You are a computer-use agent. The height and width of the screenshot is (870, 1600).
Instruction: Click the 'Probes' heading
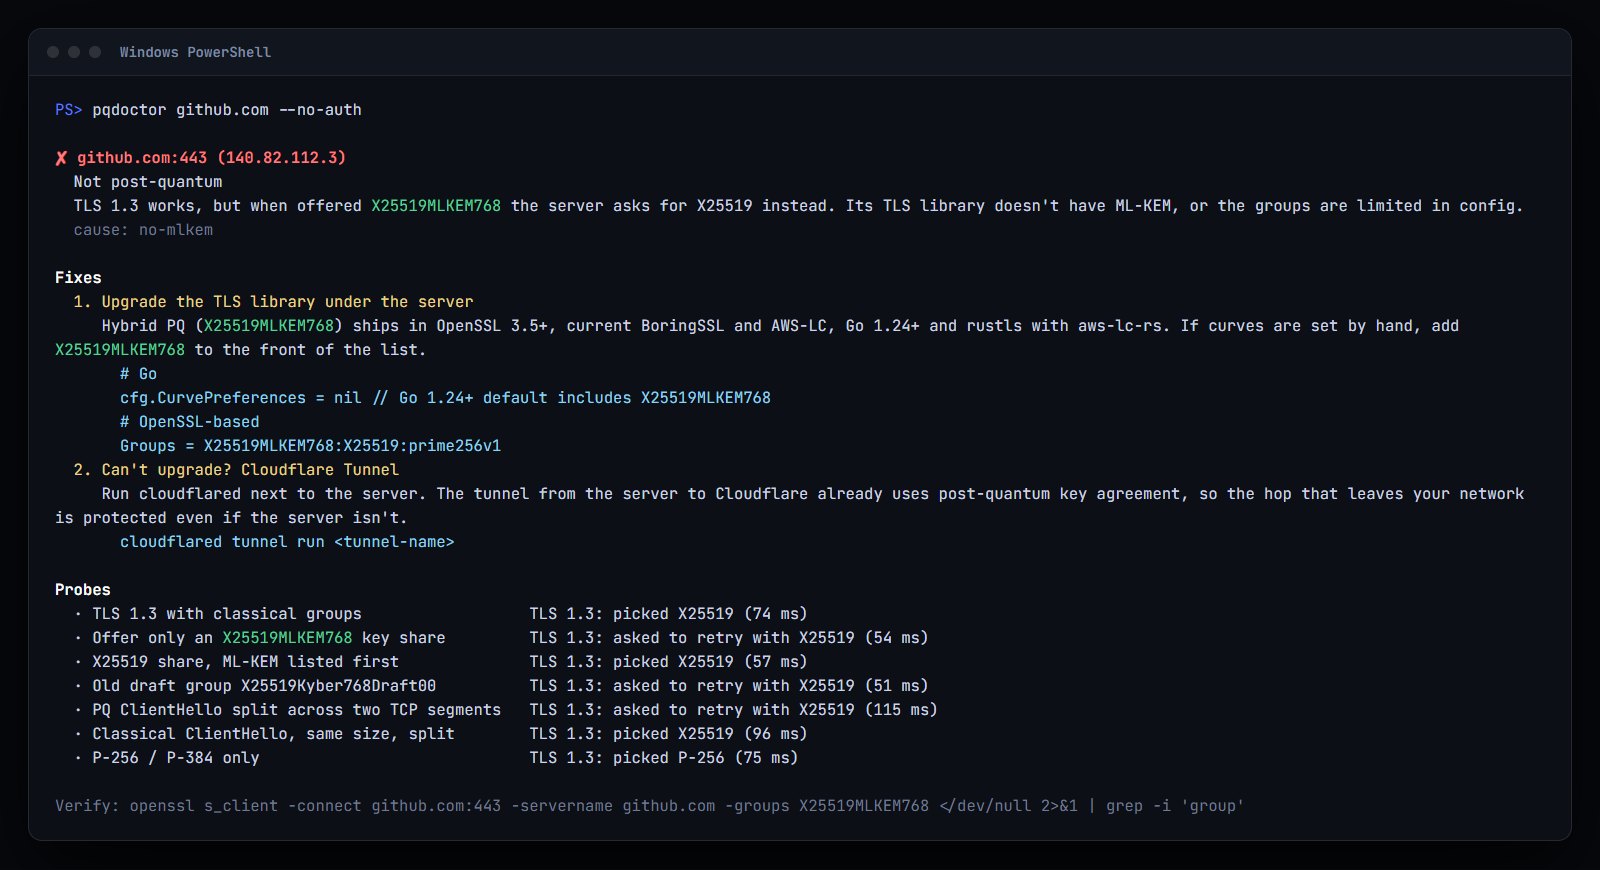click(83, 590)
